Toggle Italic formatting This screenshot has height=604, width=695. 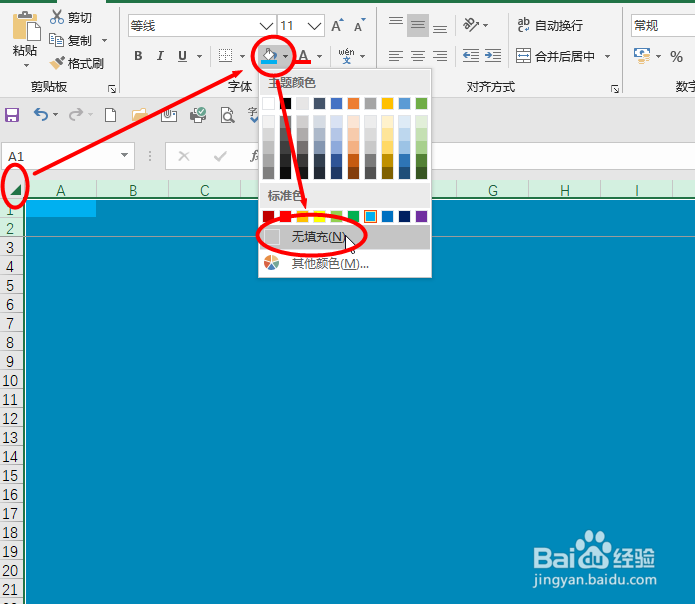pos(160,56)
